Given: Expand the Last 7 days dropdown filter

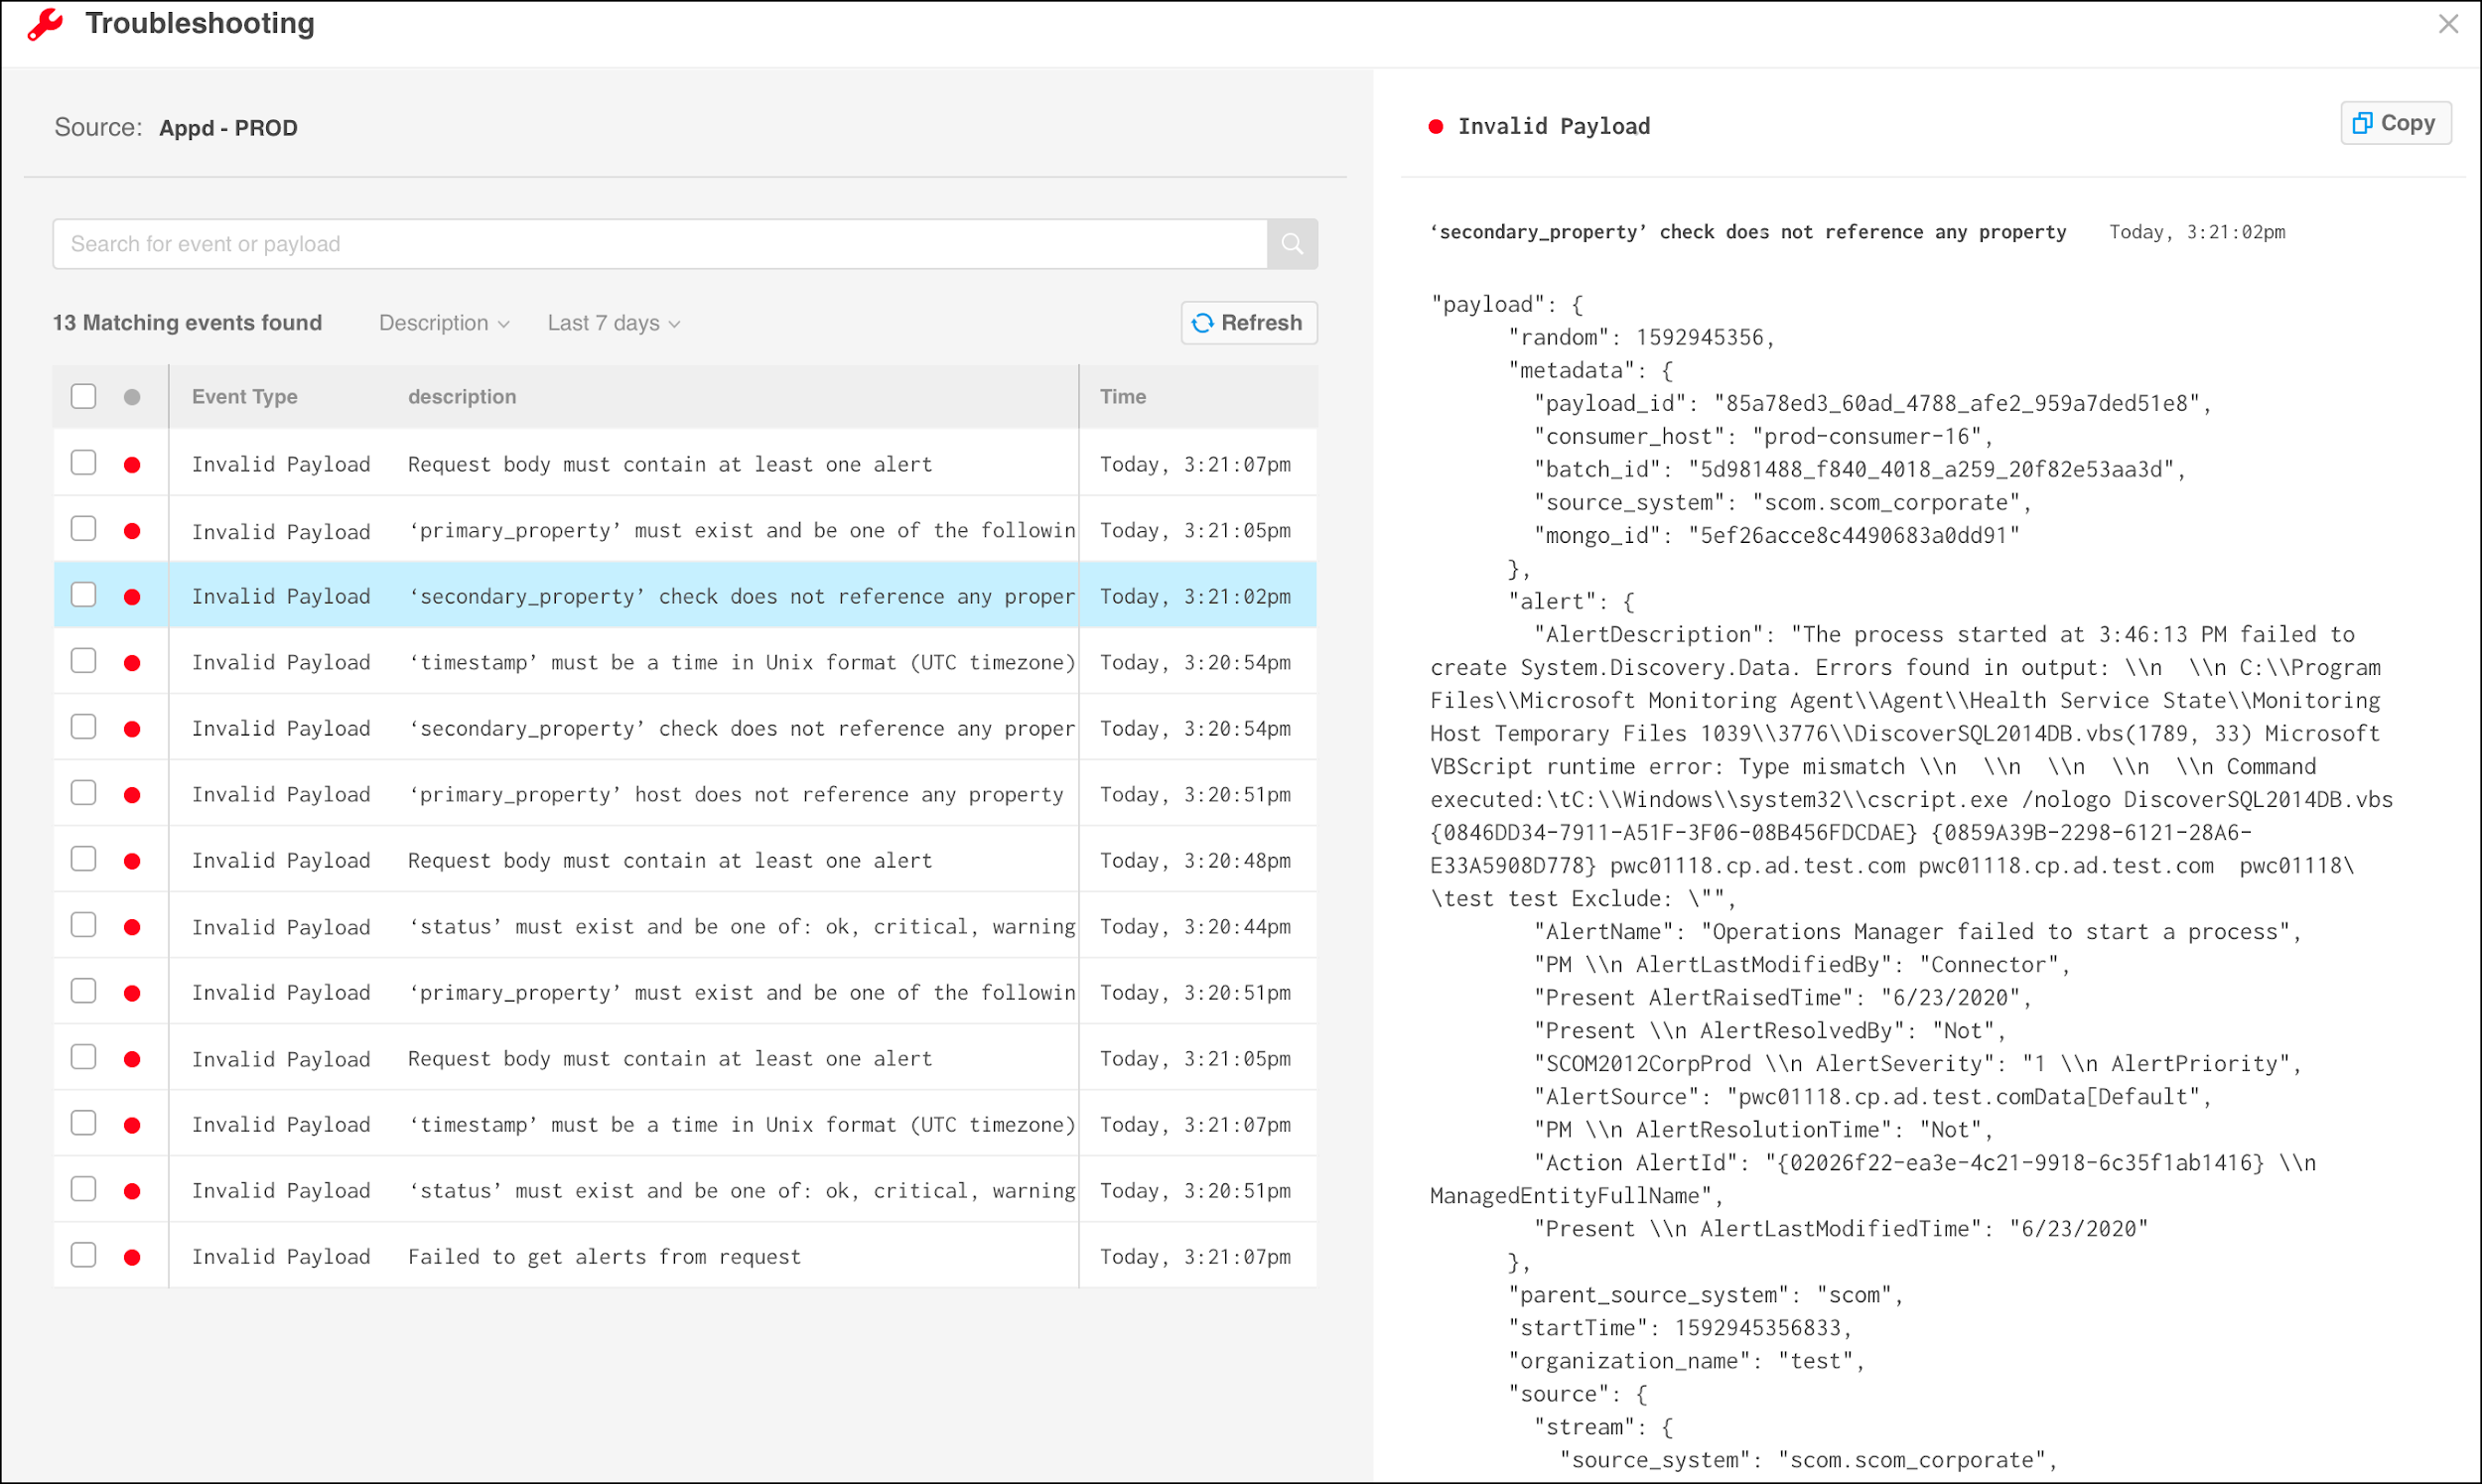Looking at the screenshot, I should click(612, 324).
